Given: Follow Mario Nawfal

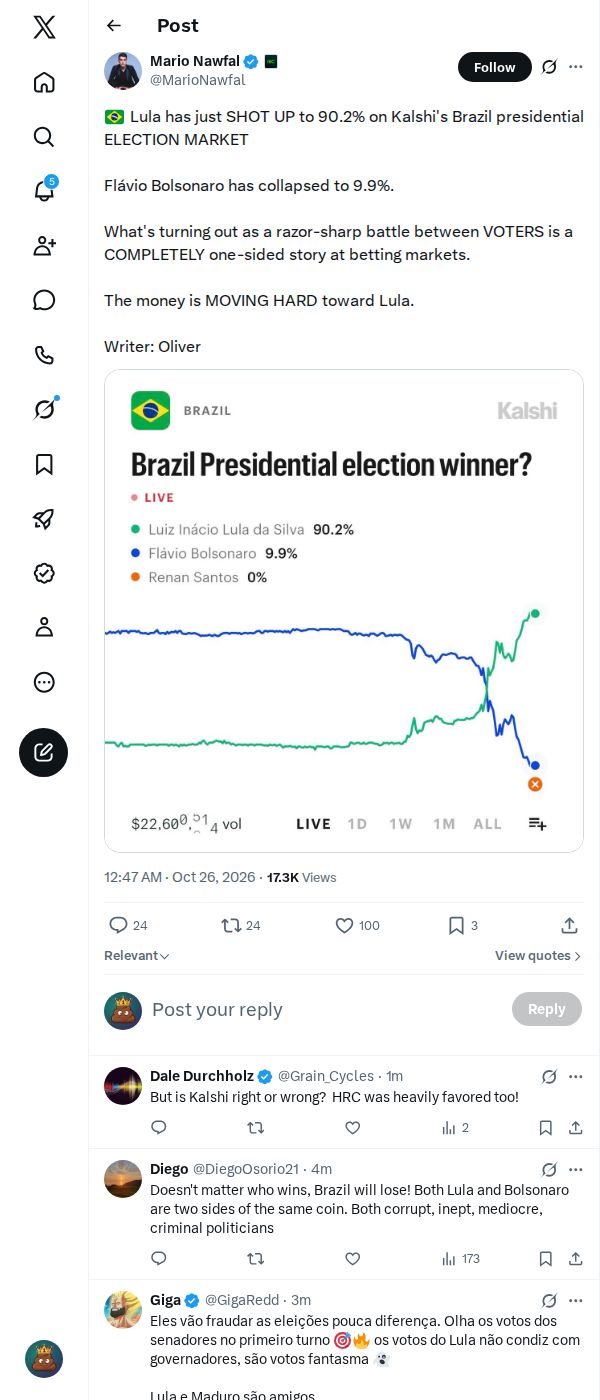Looking at the screenshot, I should click(495, 67).
